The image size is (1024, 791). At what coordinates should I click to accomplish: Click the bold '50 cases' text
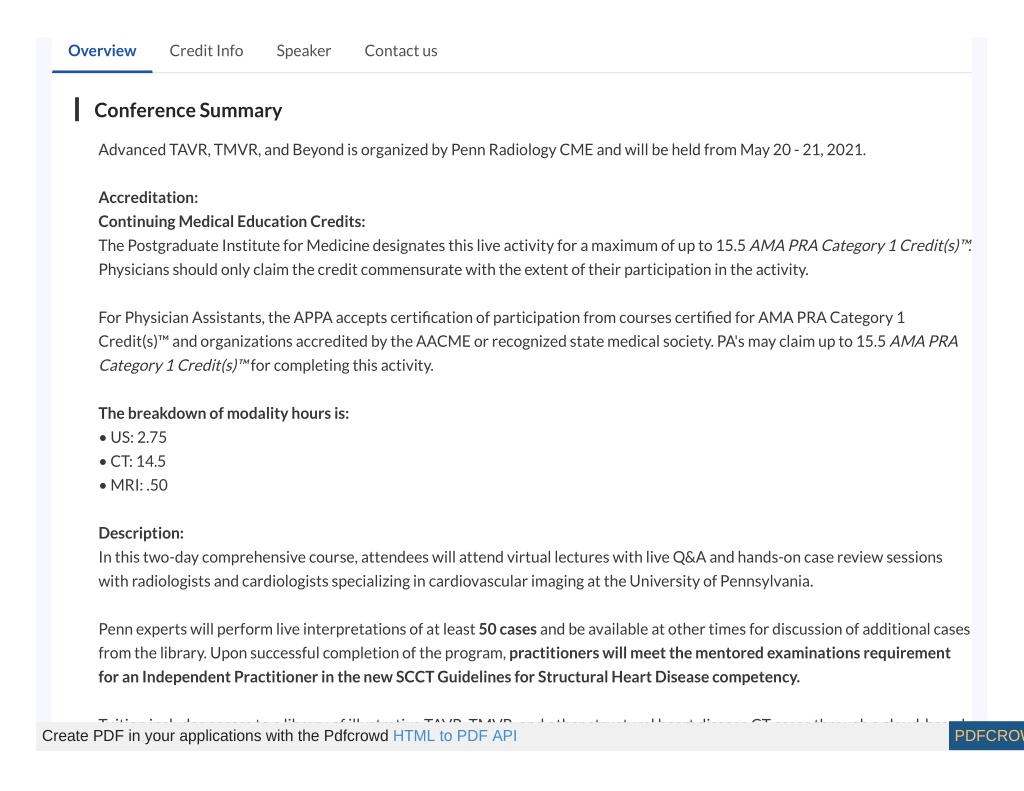pyautogui.click(x=507, y=629)
